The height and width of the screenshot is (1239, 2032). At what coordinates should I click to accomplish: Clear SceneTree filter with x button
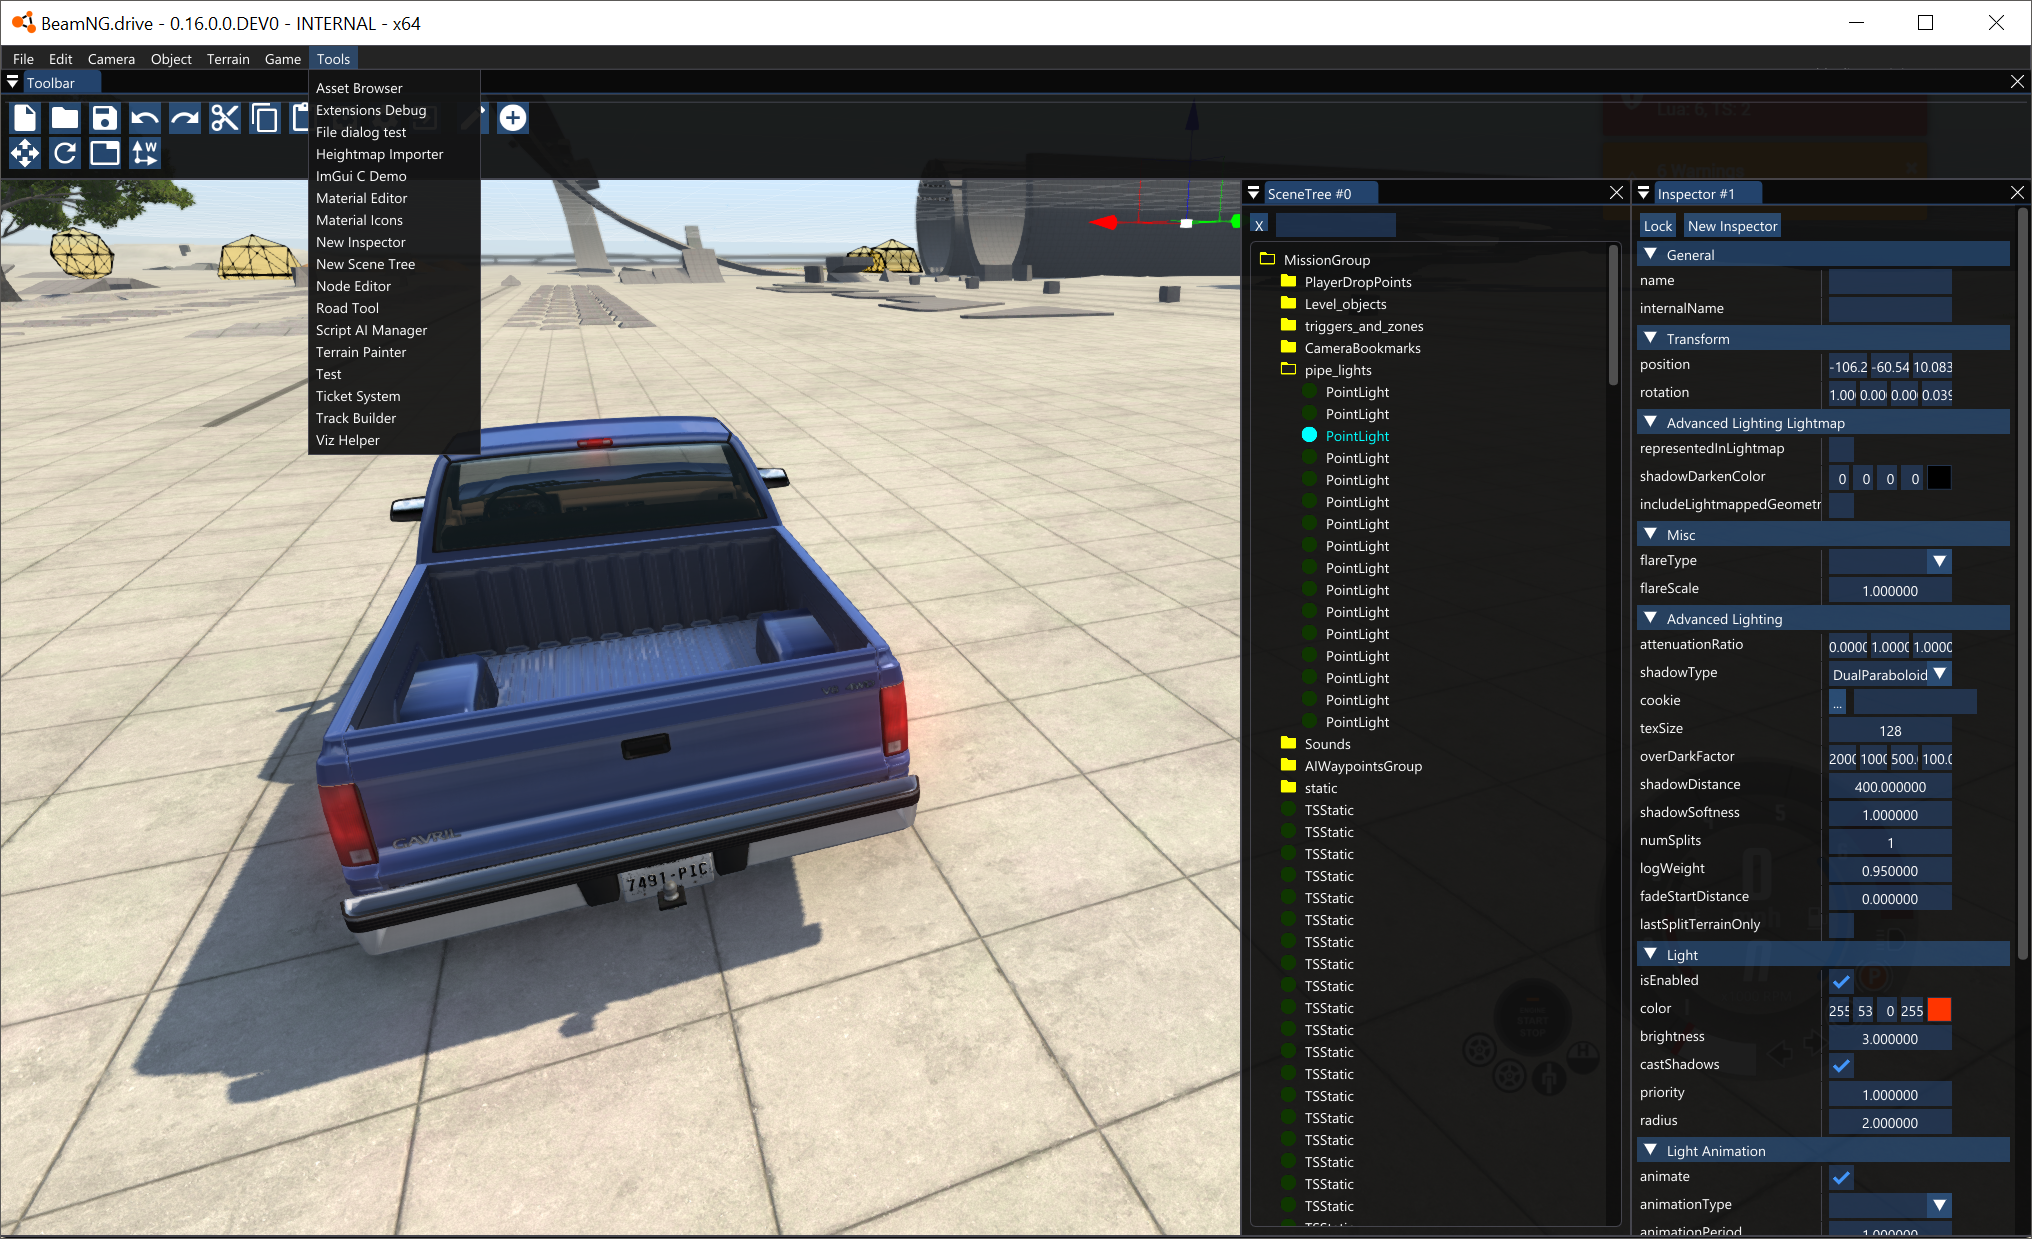click(x=1259, y=225)
